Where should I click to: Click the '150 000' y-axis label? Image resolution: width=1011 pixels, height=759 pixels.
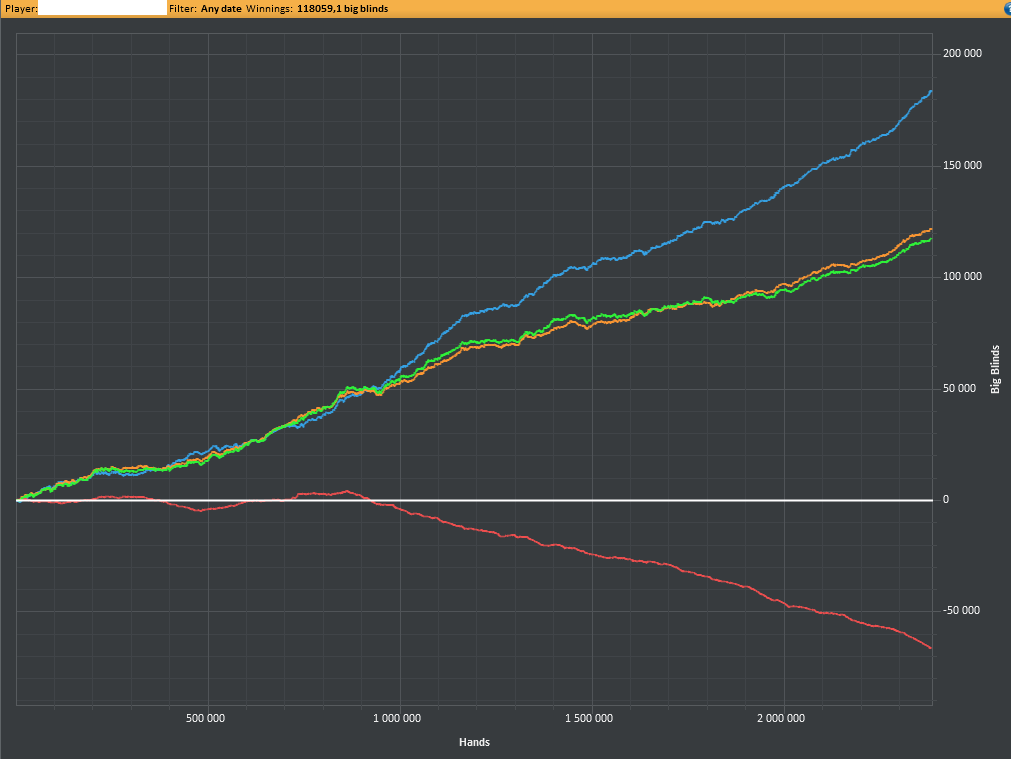(x=962, y=166)
